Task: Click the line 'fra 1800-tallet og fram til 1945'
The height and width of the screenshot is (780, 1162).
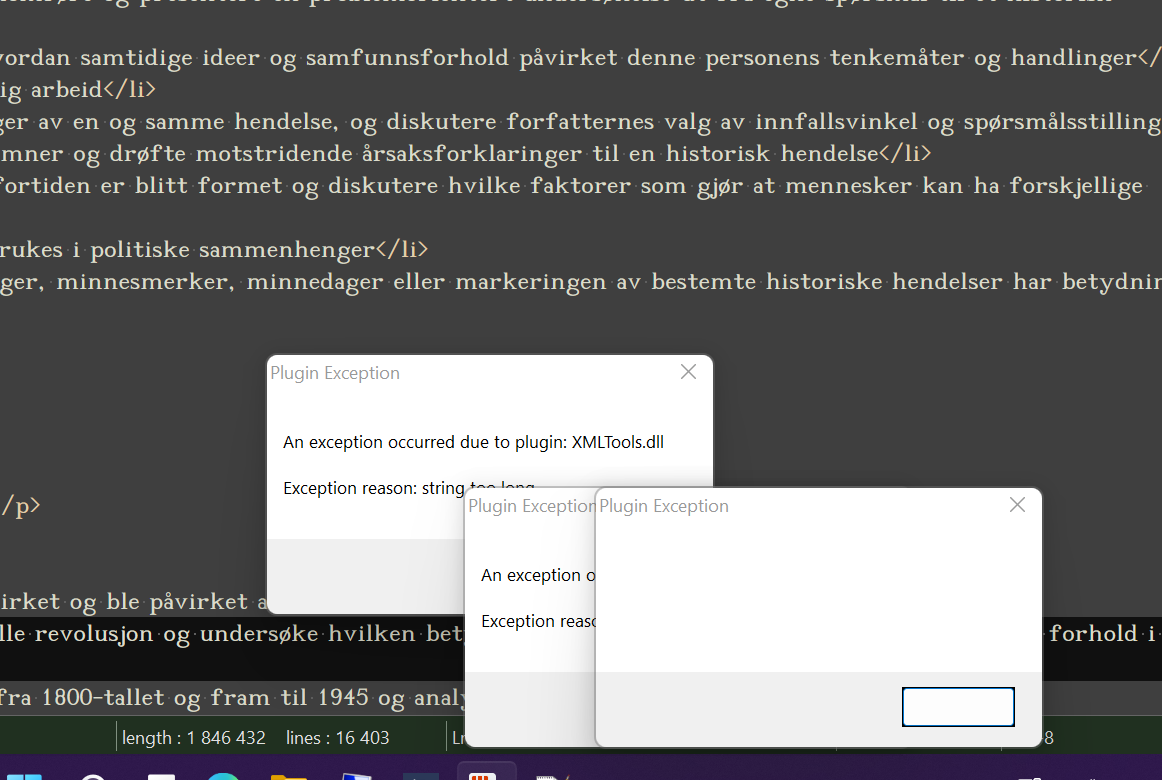Action: coord(232,697)
